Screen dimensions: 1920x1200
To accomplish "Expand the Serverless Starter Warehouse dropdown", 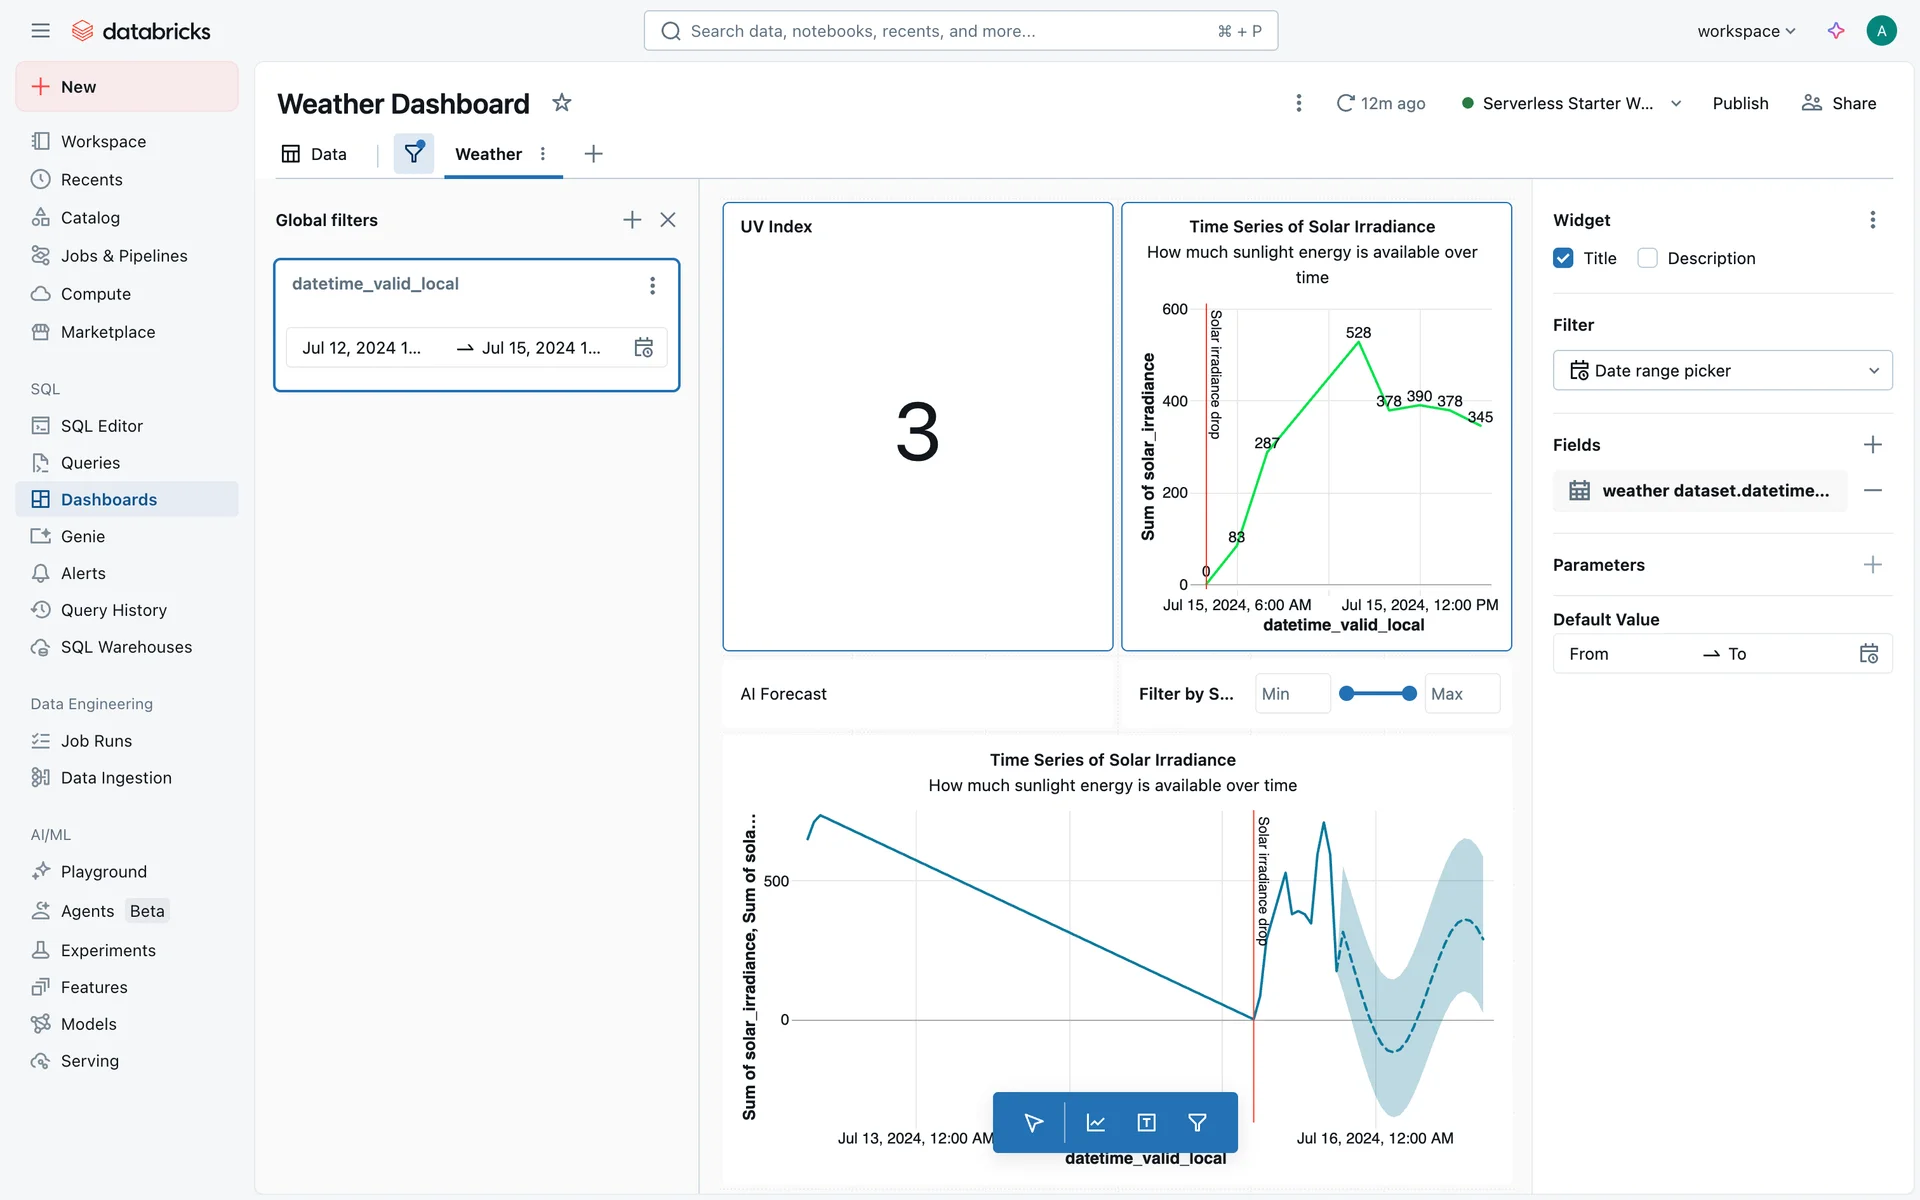I will tap(1676, 103).
